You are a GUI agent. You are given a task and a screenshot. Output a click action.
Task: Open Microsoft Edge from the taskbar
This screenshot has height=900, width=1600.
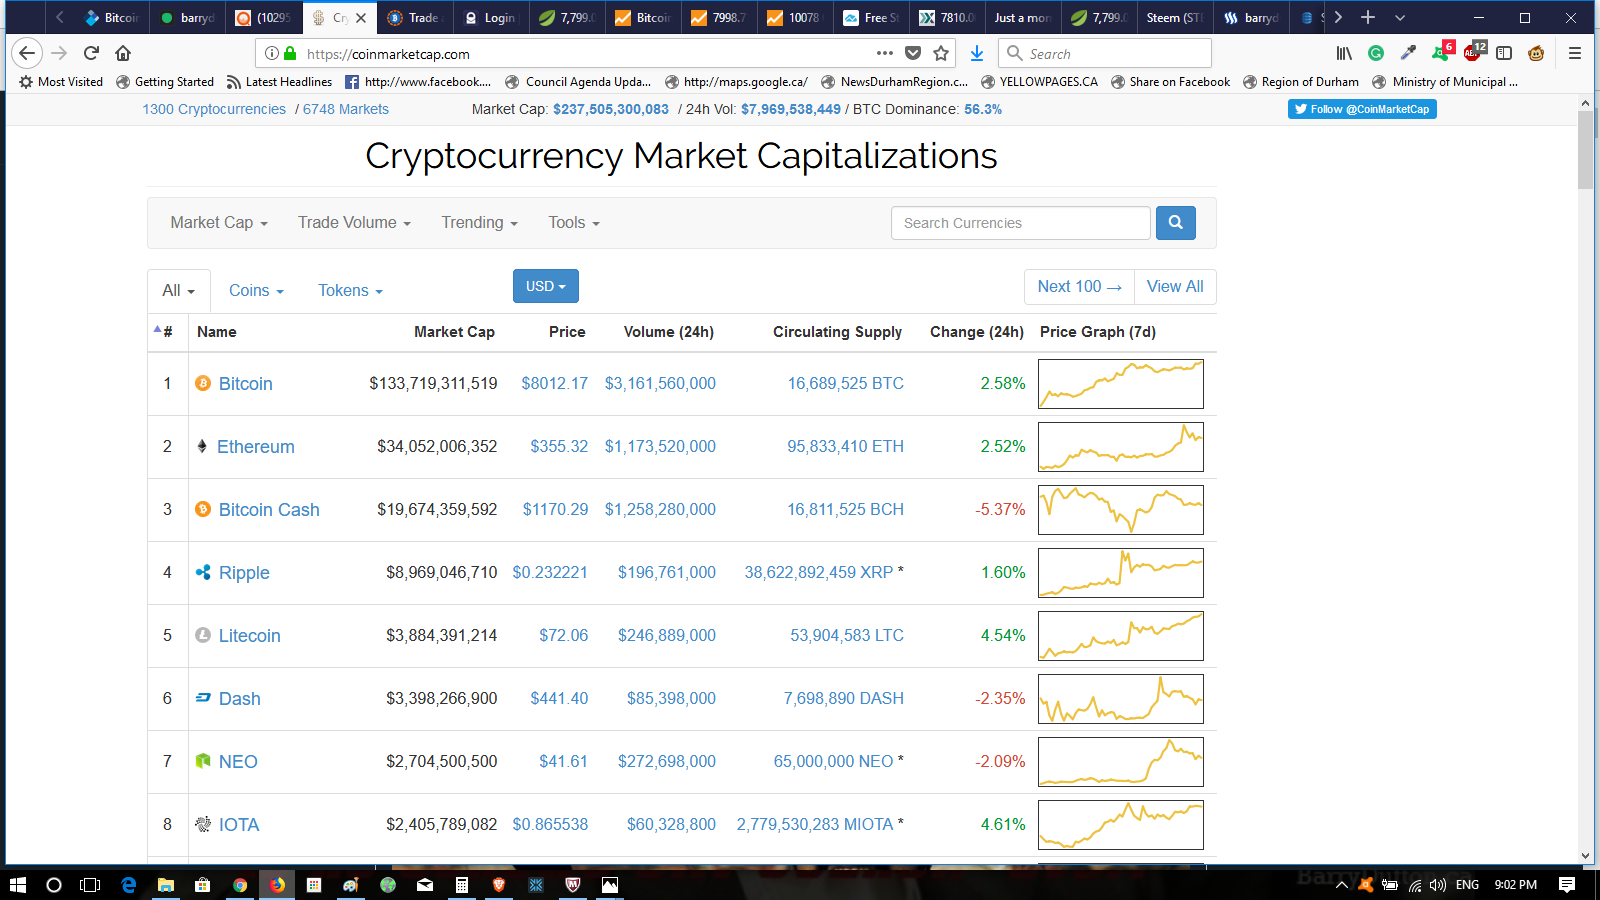[x=128, y=885]
